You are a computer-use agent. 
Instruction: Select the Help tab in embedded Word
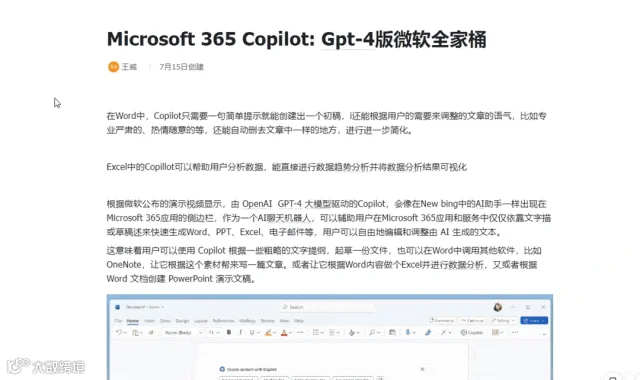pos(299,321)
